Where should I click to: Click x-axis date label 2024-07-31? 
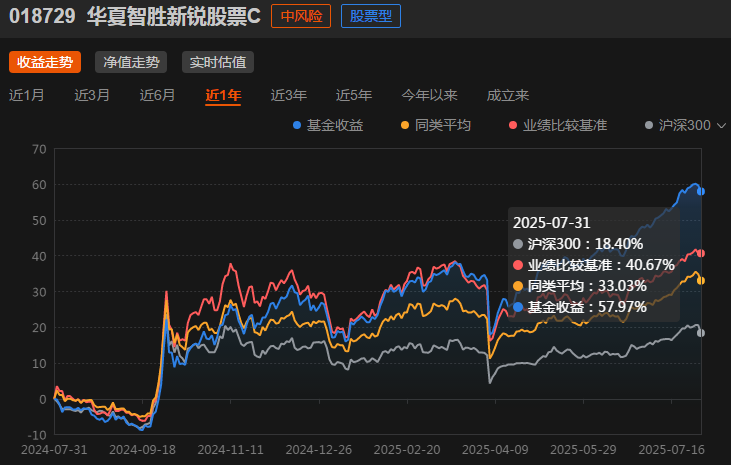coord(54,450)
